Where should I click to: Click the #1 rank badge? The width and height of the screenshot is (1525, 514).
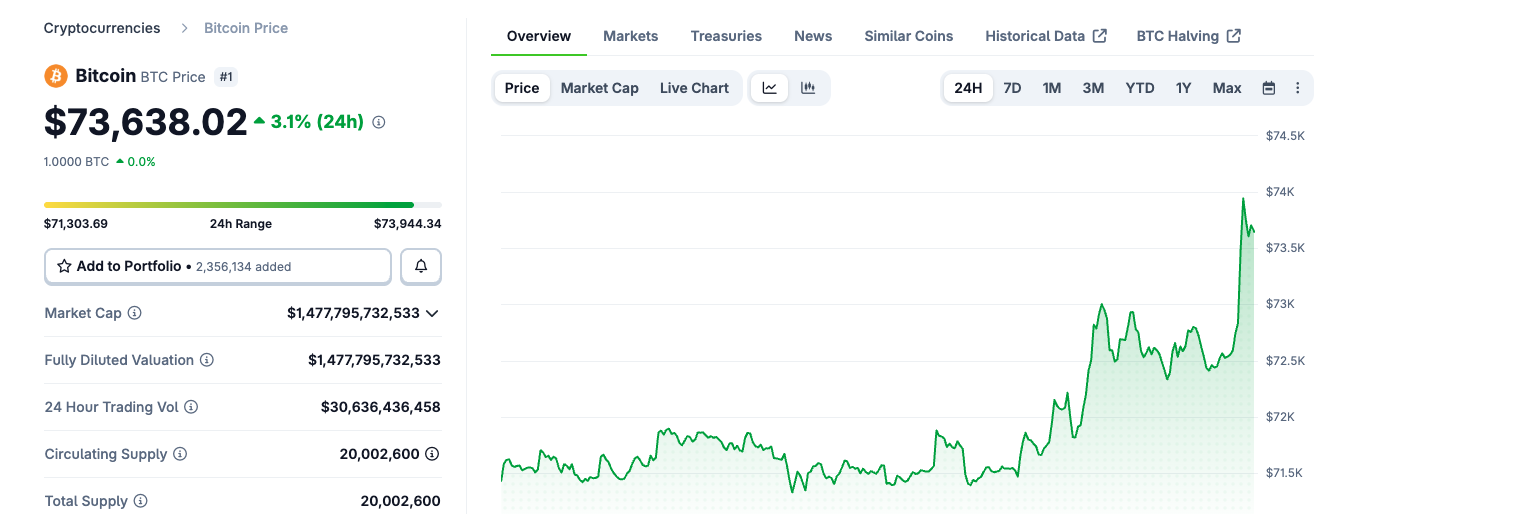tap(227, 77)
